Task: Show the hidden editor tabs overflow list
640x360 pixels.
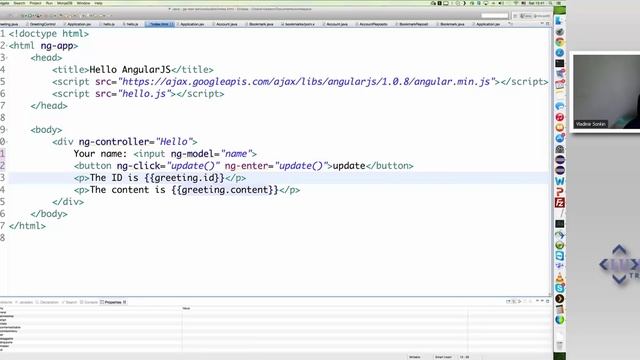Action: [510, 24]
